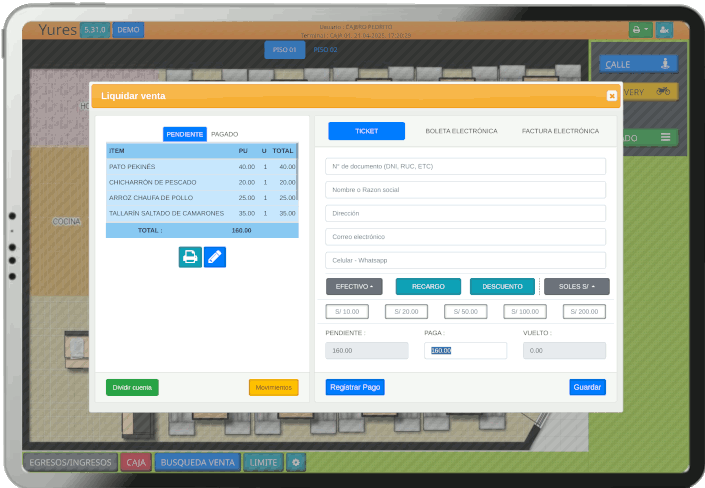Expand the Soles S/ currency dropdown
The image size is (705, 488).
(576, 286)
